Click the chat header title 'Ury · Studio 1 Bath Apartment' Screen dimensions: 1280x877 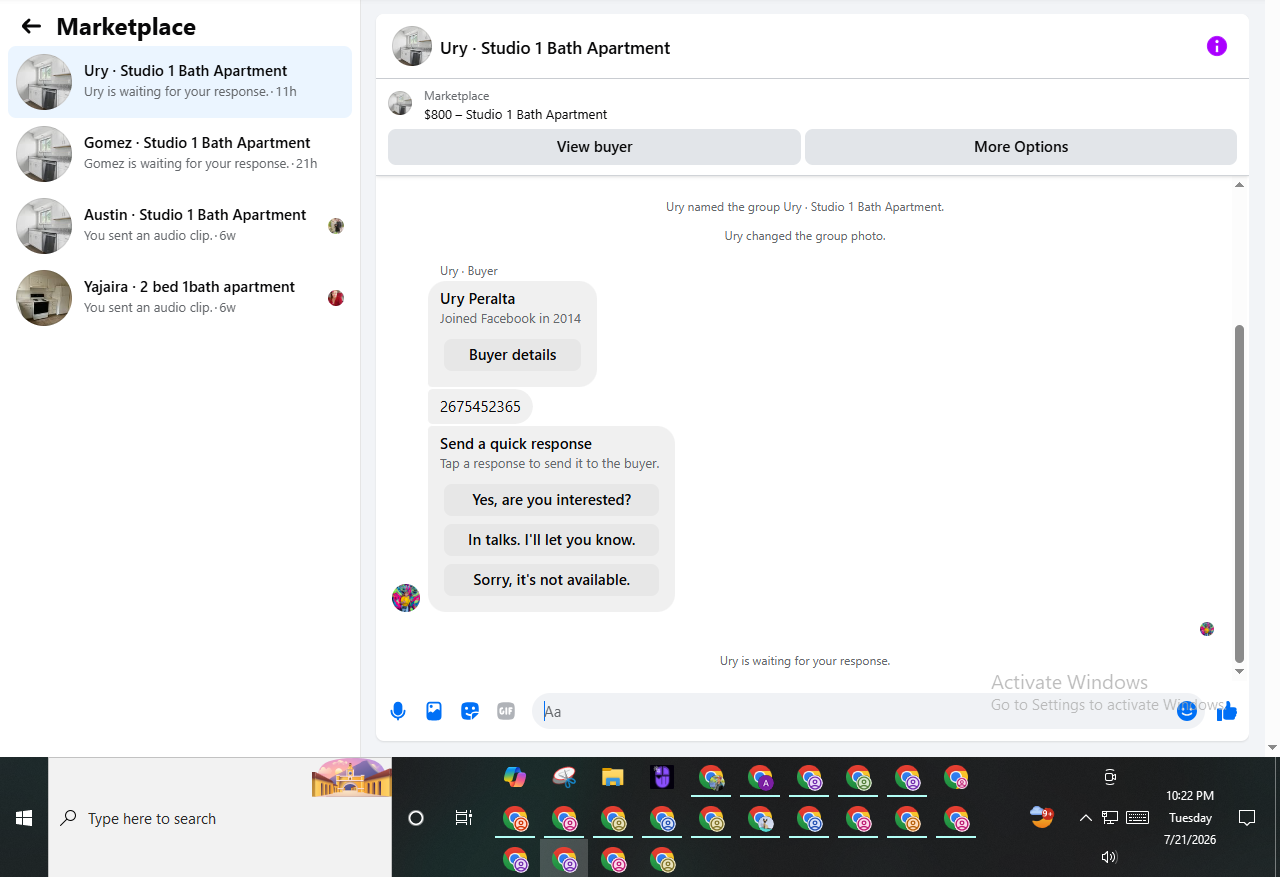click(555, 48)
